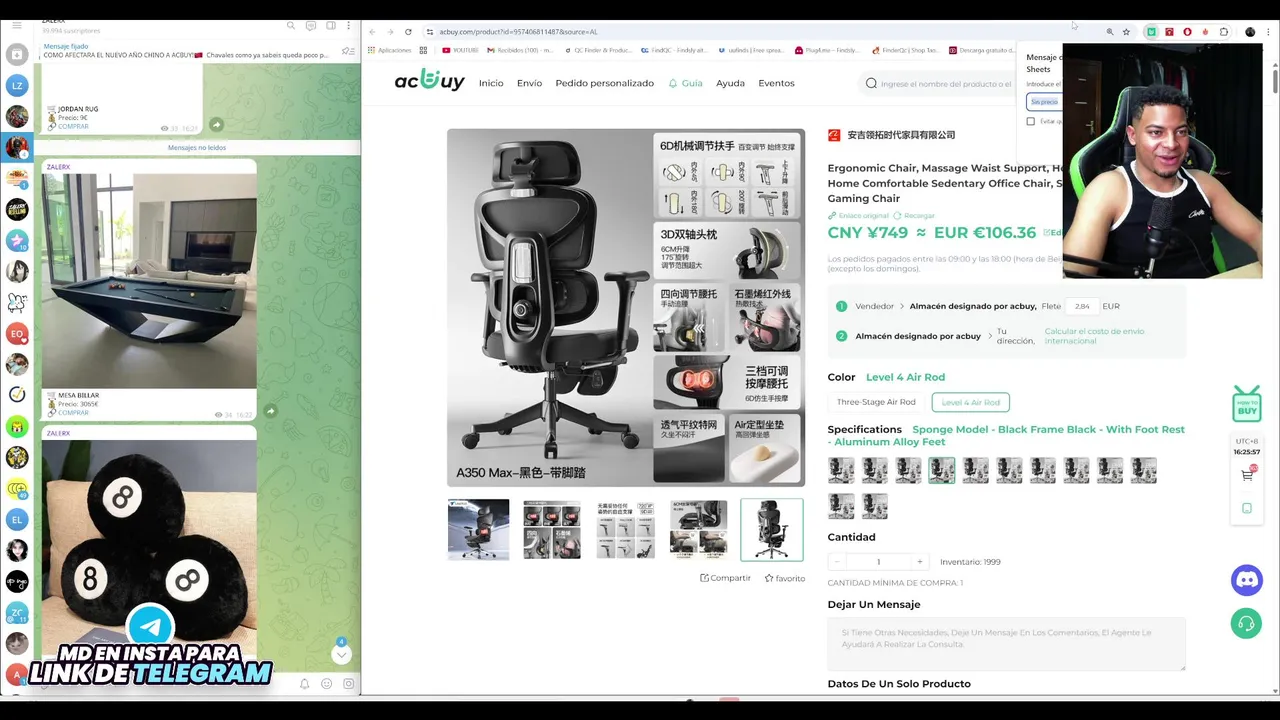Search in the Telegram channel
The image size is (1280, 720).
pos(291,25)
